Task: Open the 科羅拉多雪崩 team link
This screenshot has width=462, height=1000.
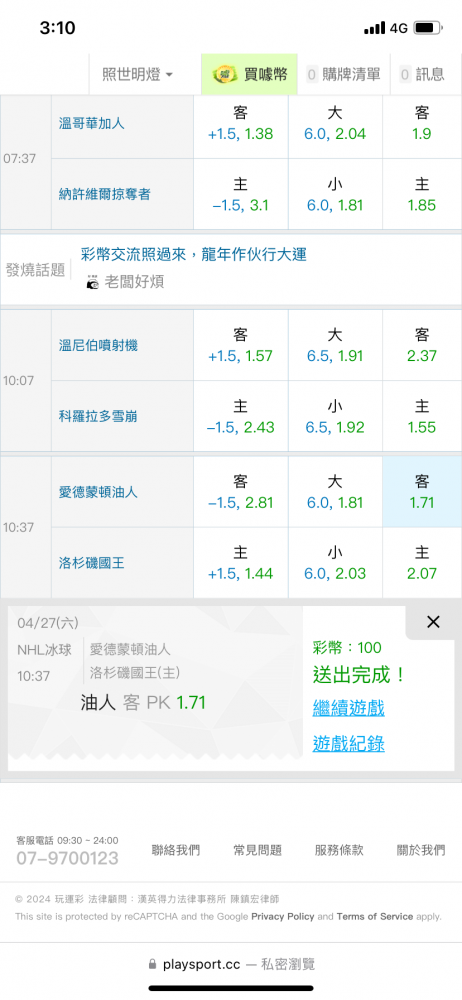Action: point(98,416)
